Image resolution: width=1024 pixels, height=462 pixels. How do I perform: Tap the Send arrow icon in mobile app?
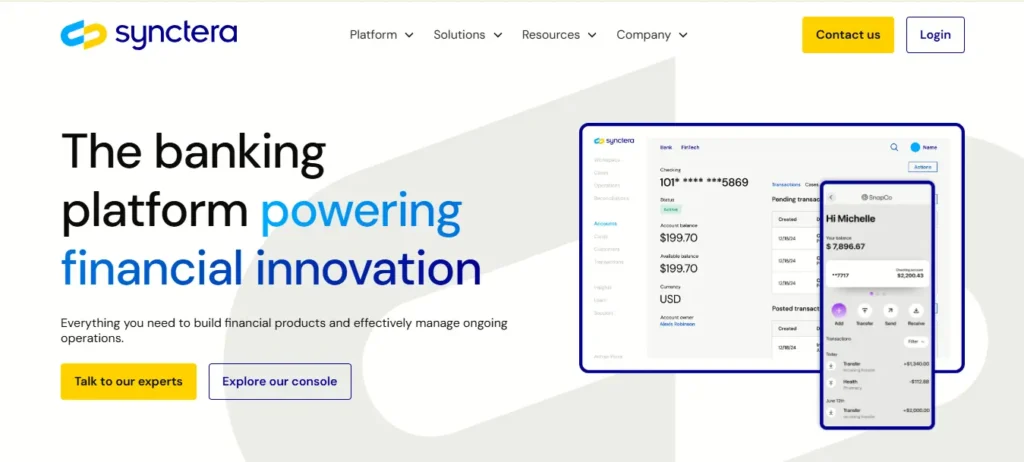pyautogui.click(x=891, y=310)
